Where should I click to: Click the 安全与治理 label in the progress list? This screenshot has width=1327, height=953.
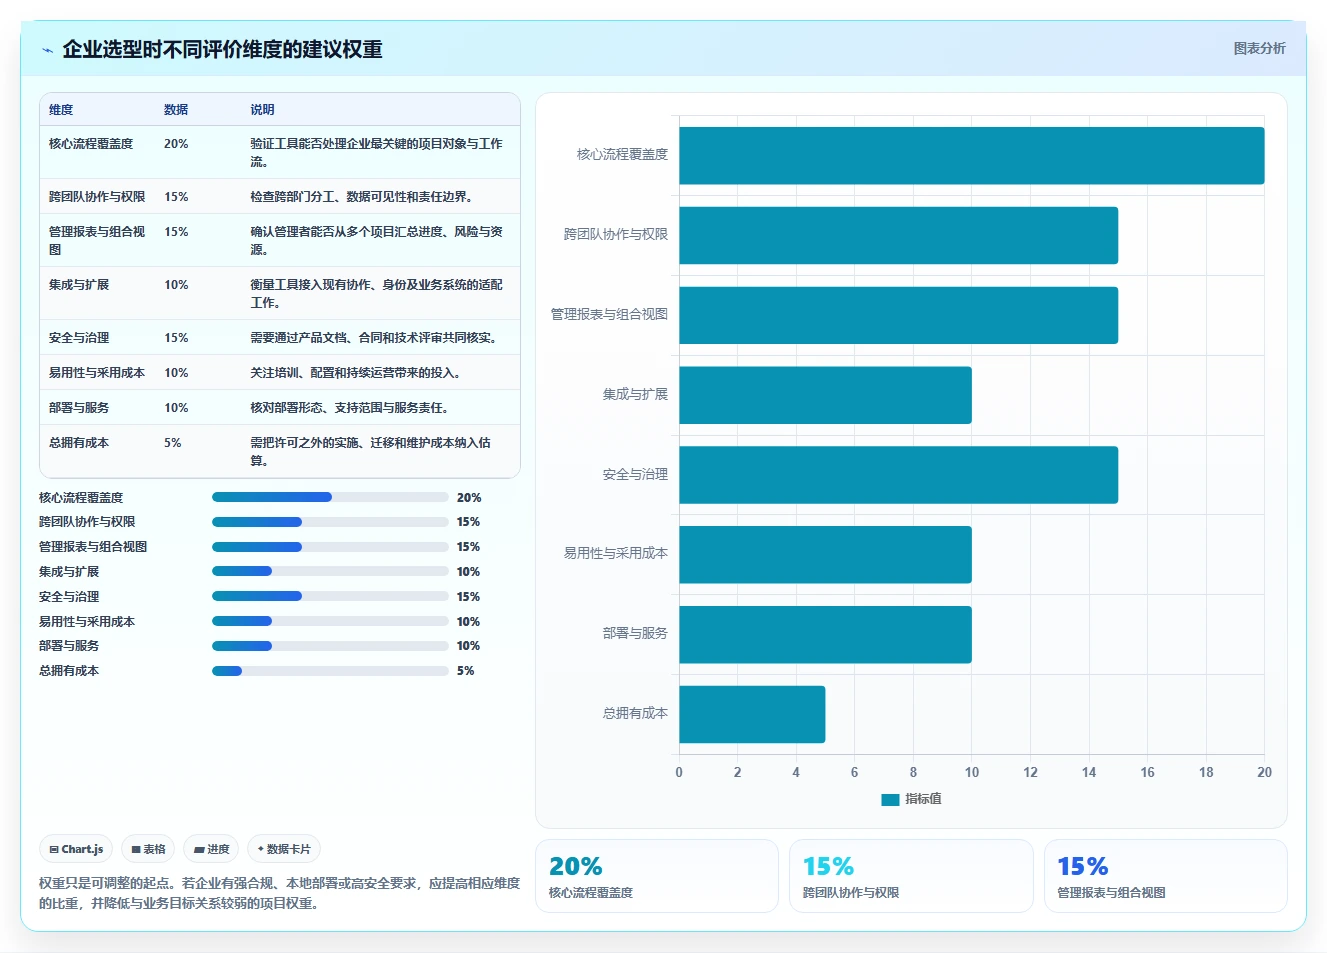(69, 597)
